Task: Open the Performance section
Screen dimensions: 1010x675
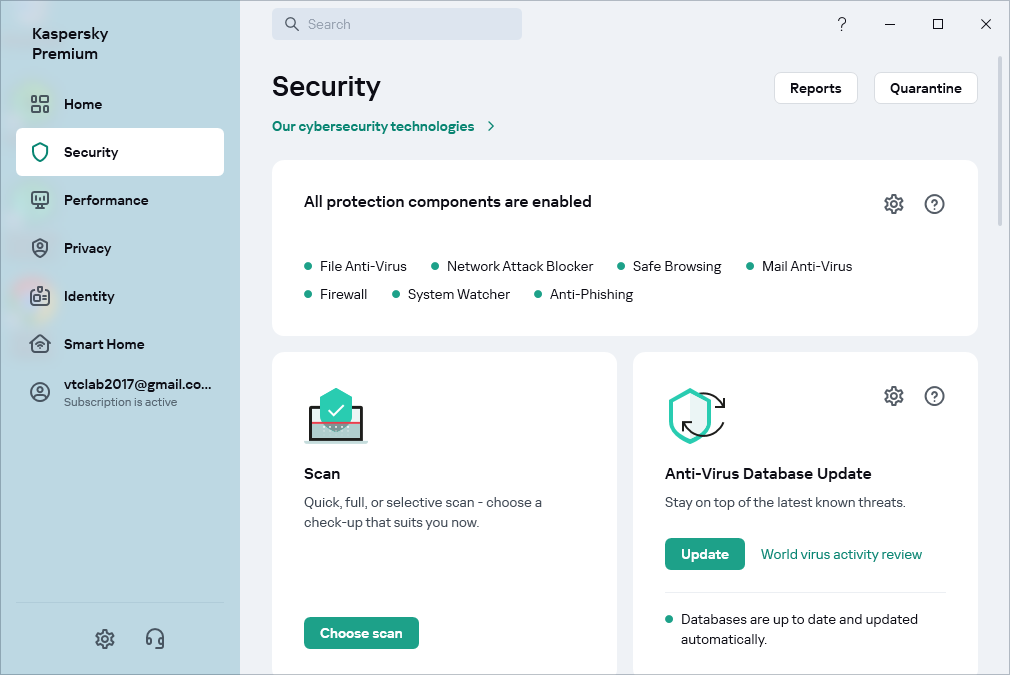Action: 105,200
